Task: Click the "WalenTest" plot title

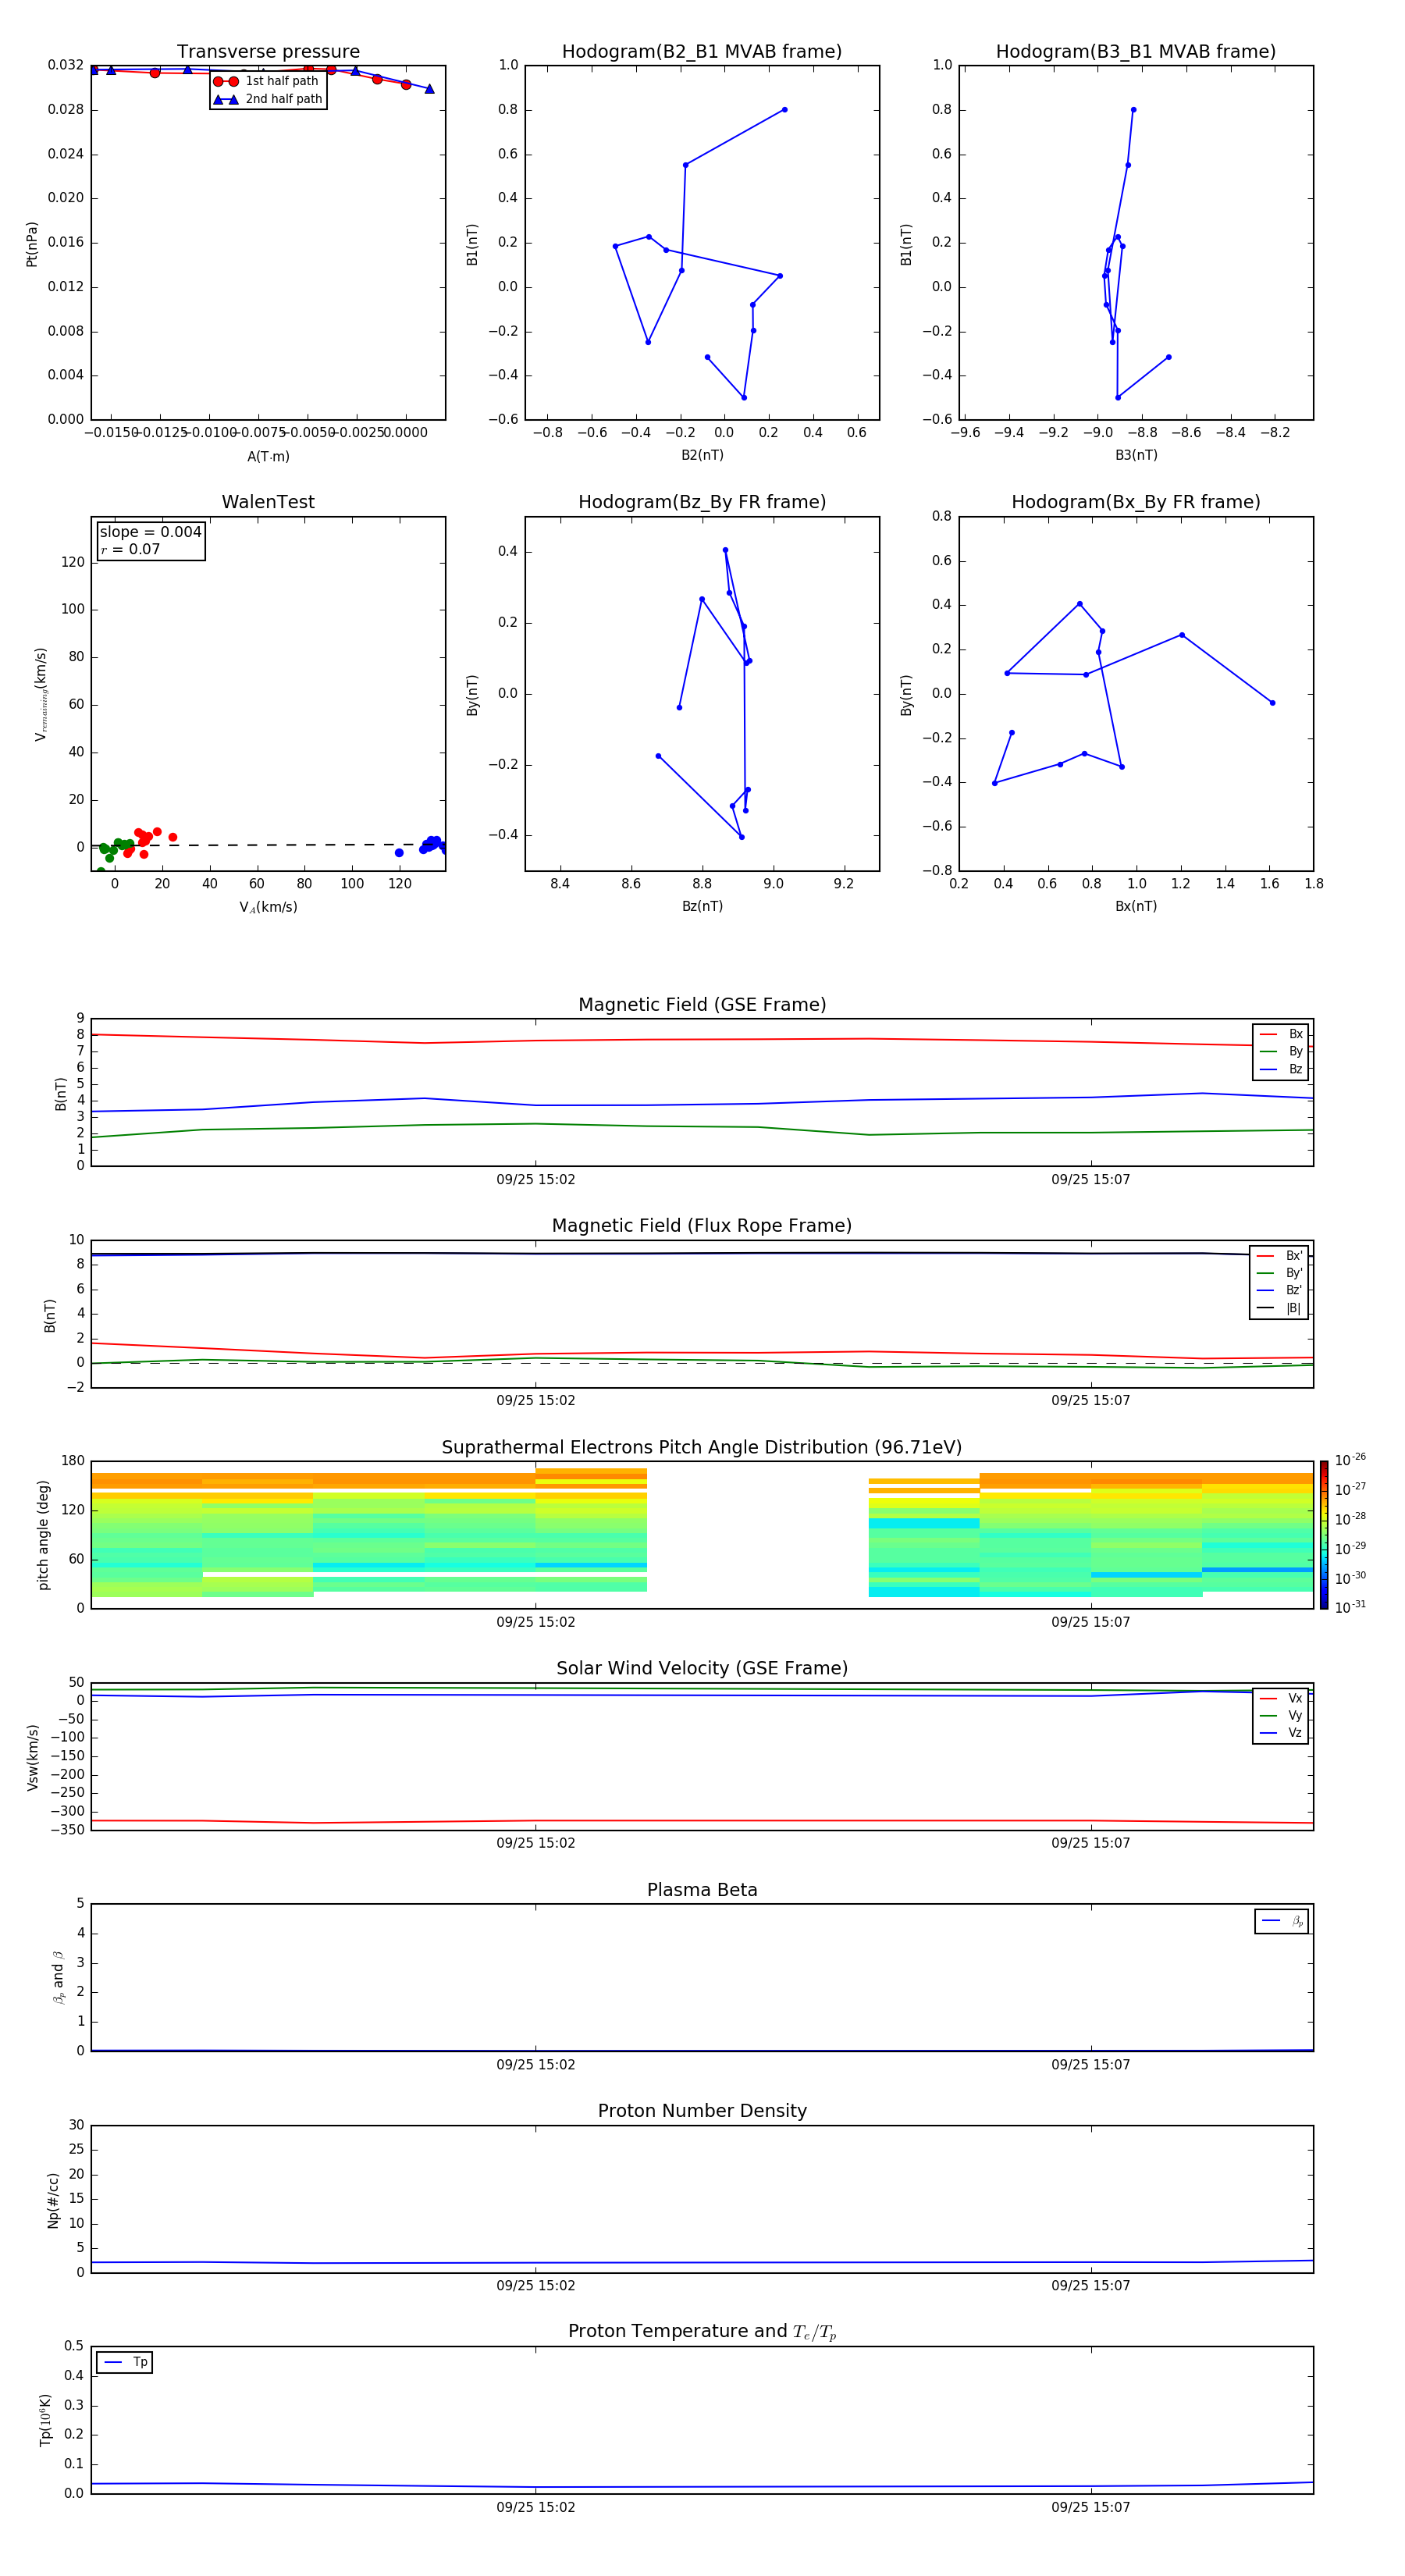Action: tap(268, 502)
